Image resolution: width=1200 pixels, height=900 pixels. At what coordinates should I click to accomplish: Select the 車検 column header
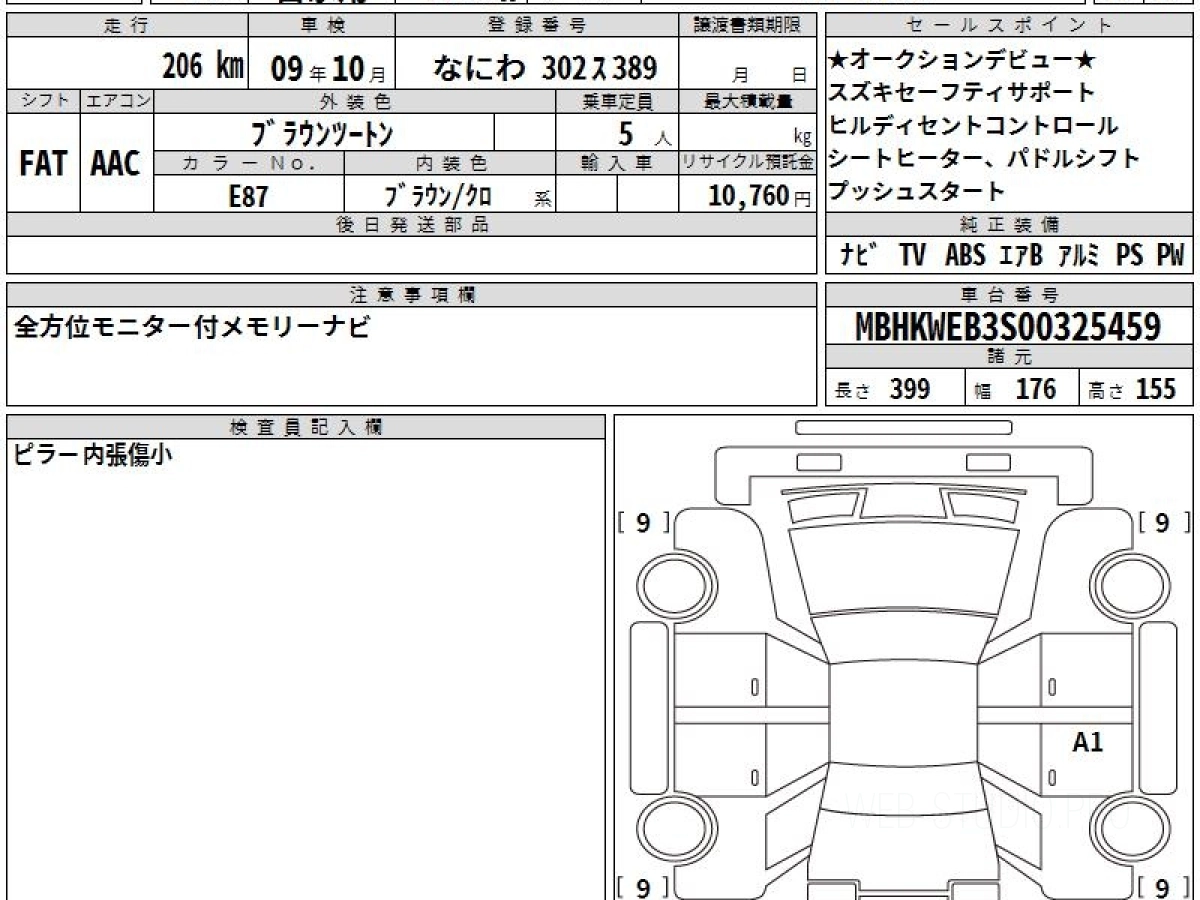321,26
